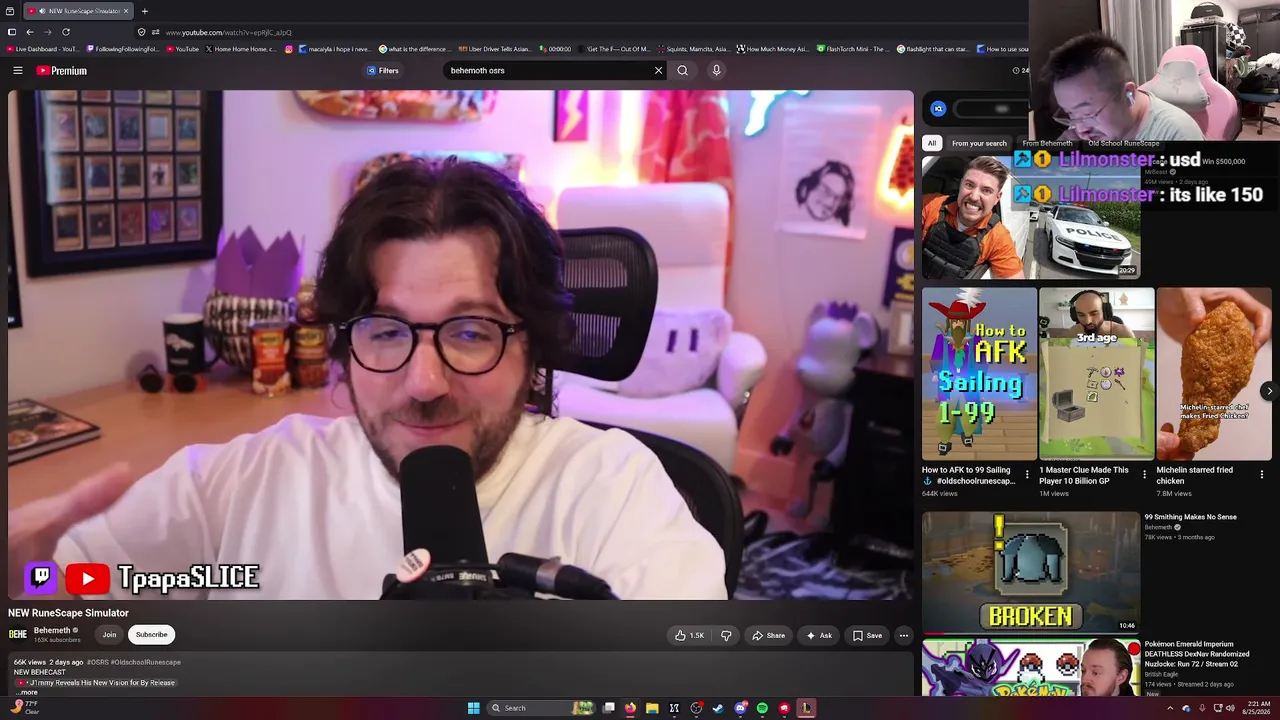The image size is (1280, 720).
Task: Open the #OSRS hashtag link
Action: tap(98, 662)
